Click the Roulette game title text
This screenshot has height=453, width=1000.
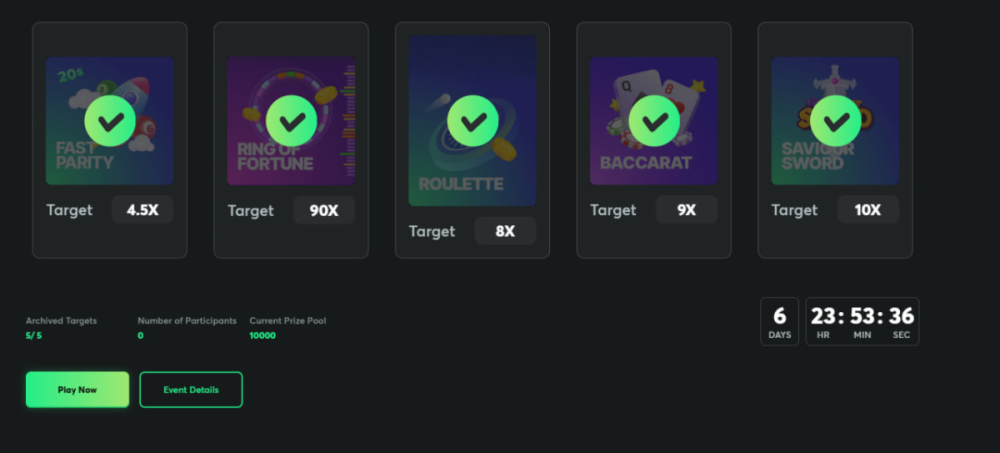[461, 184]
